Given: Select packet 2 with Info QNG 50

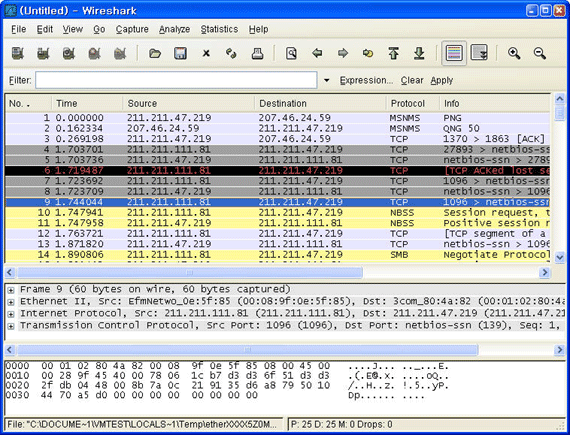Looking at the screenshot, I should 277,128.
